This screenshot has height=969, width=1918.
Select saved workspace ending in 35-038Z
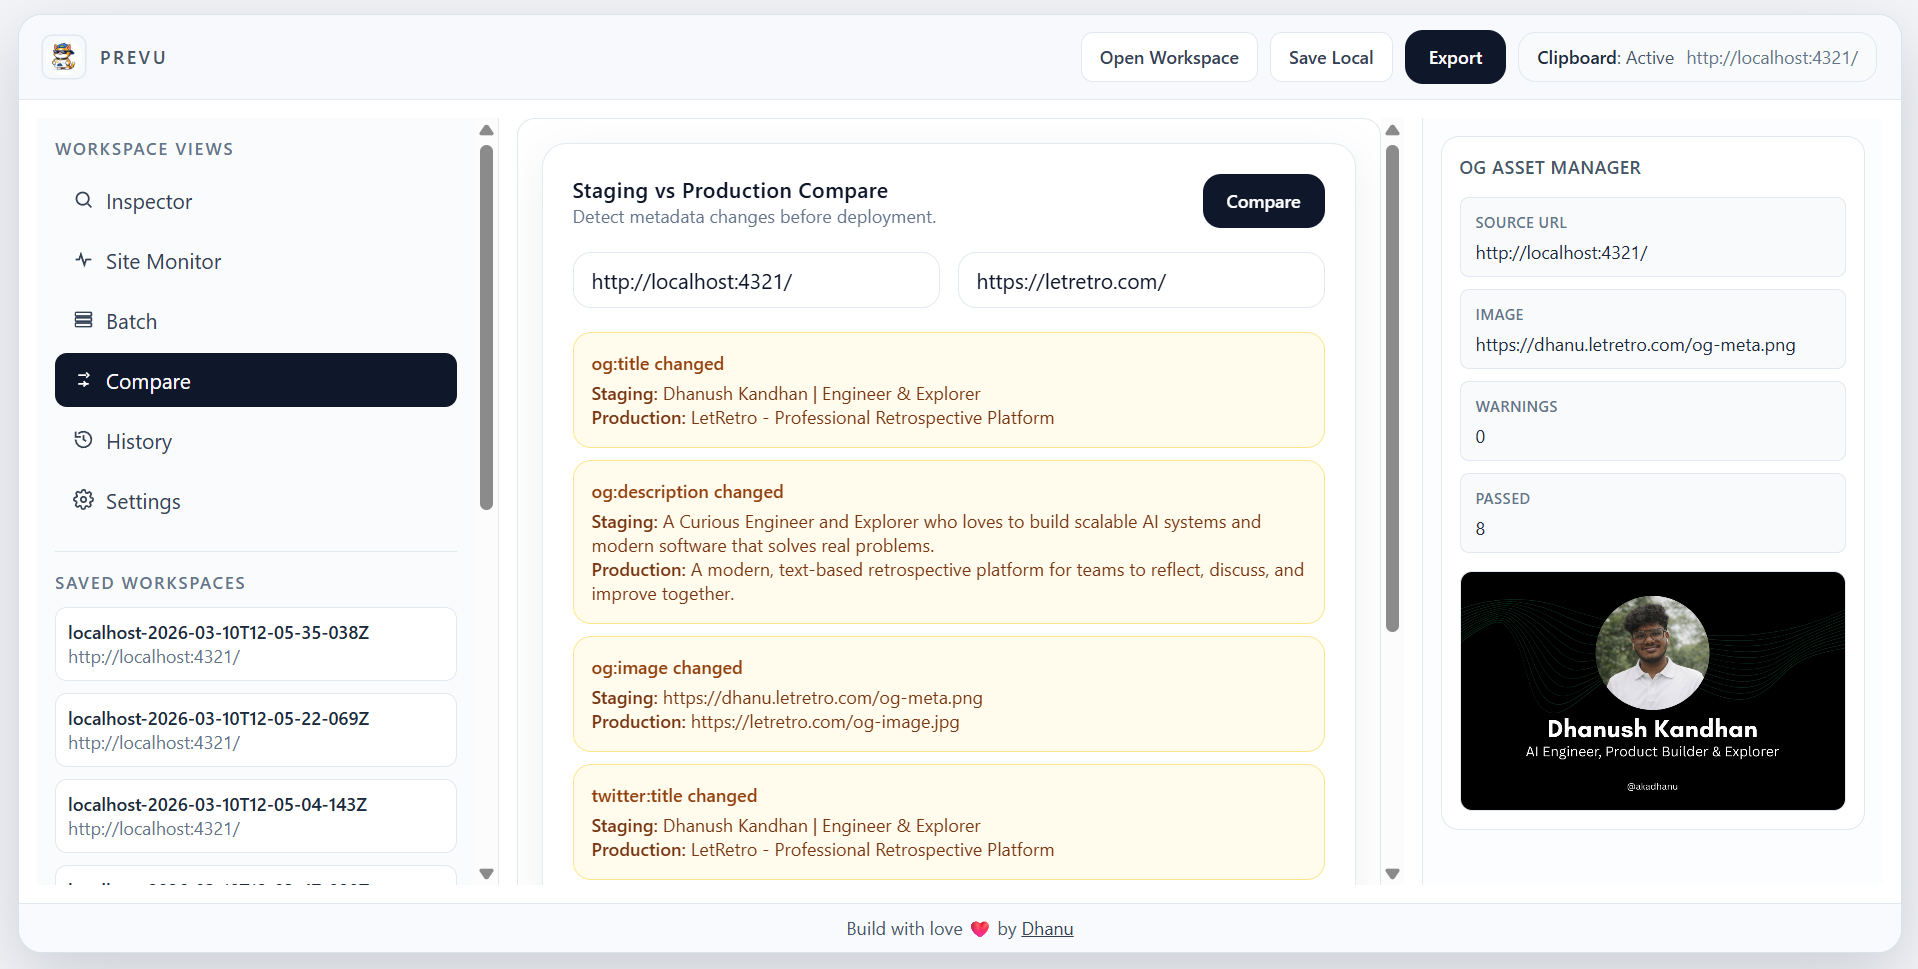click(255, 644)
